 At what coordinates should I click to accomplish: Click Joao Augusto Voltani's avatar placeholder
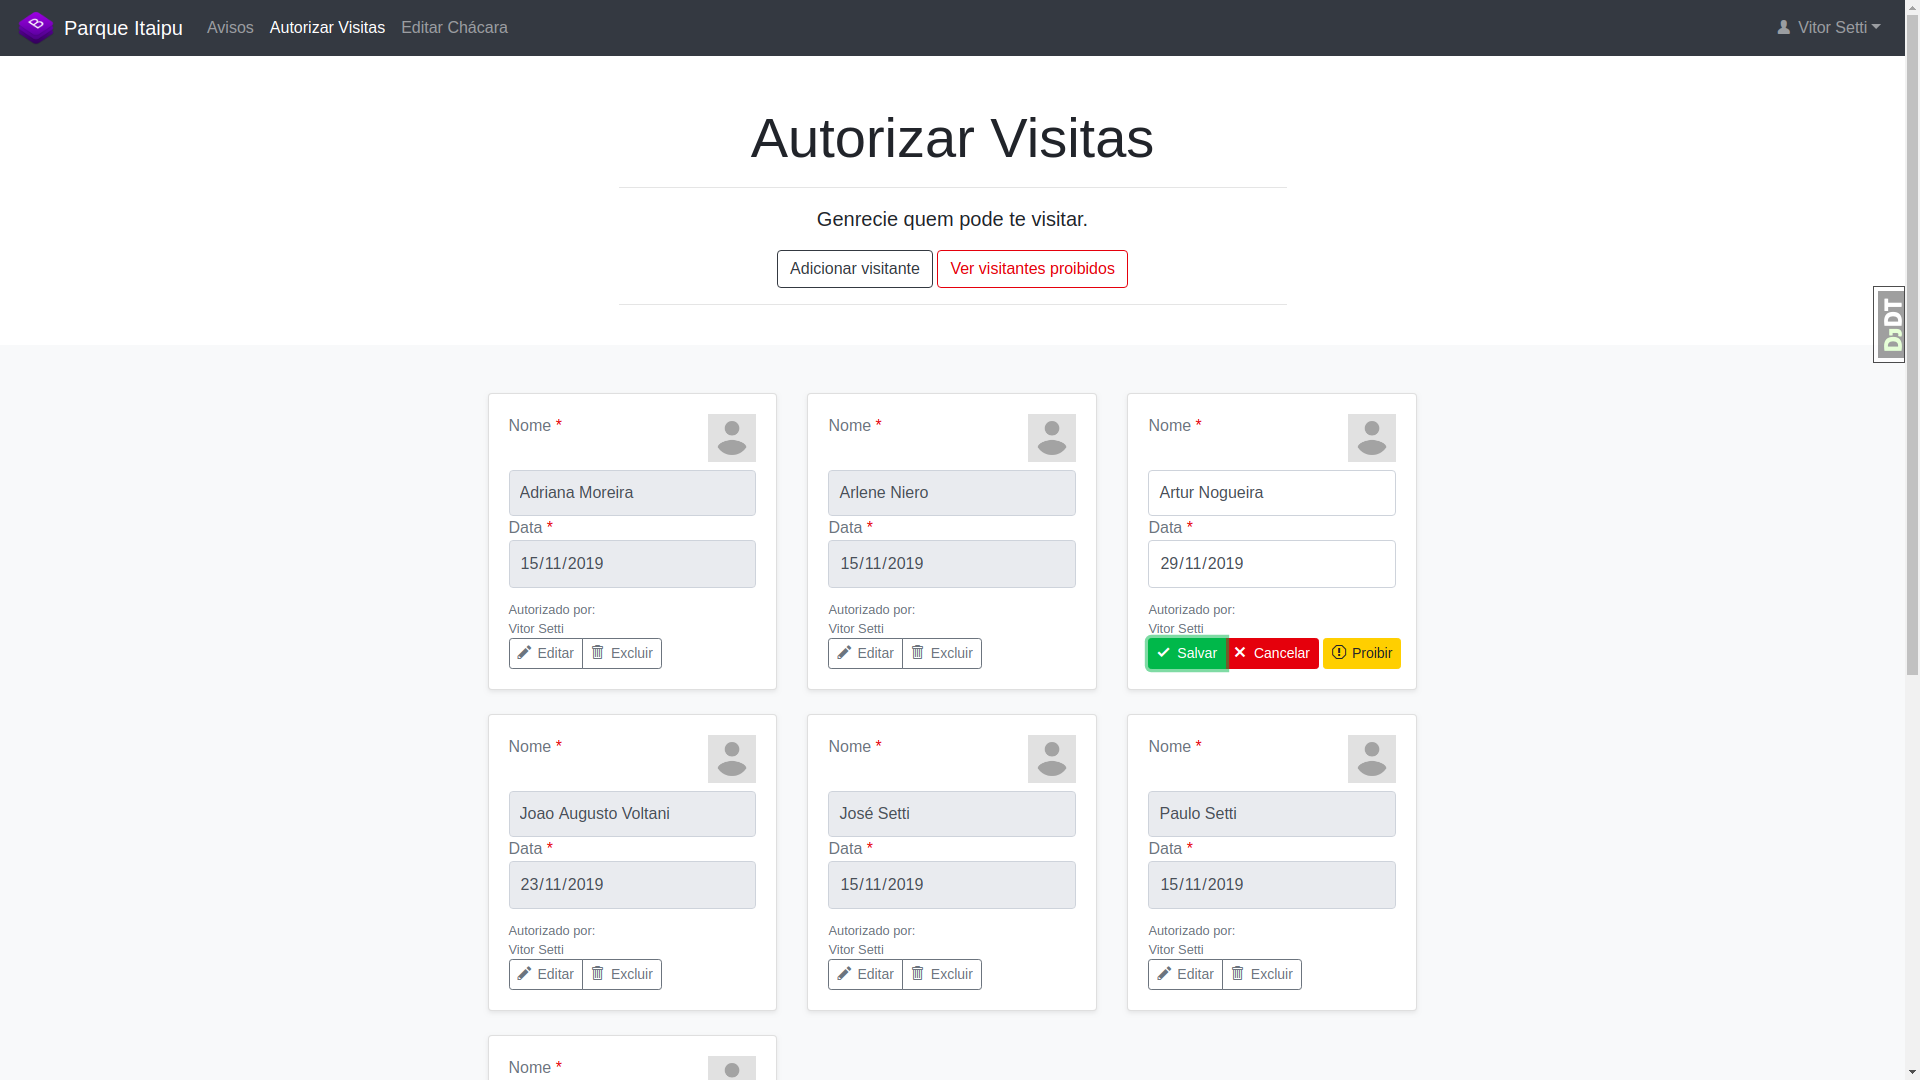pyautogui.click(x=732, y=759)
